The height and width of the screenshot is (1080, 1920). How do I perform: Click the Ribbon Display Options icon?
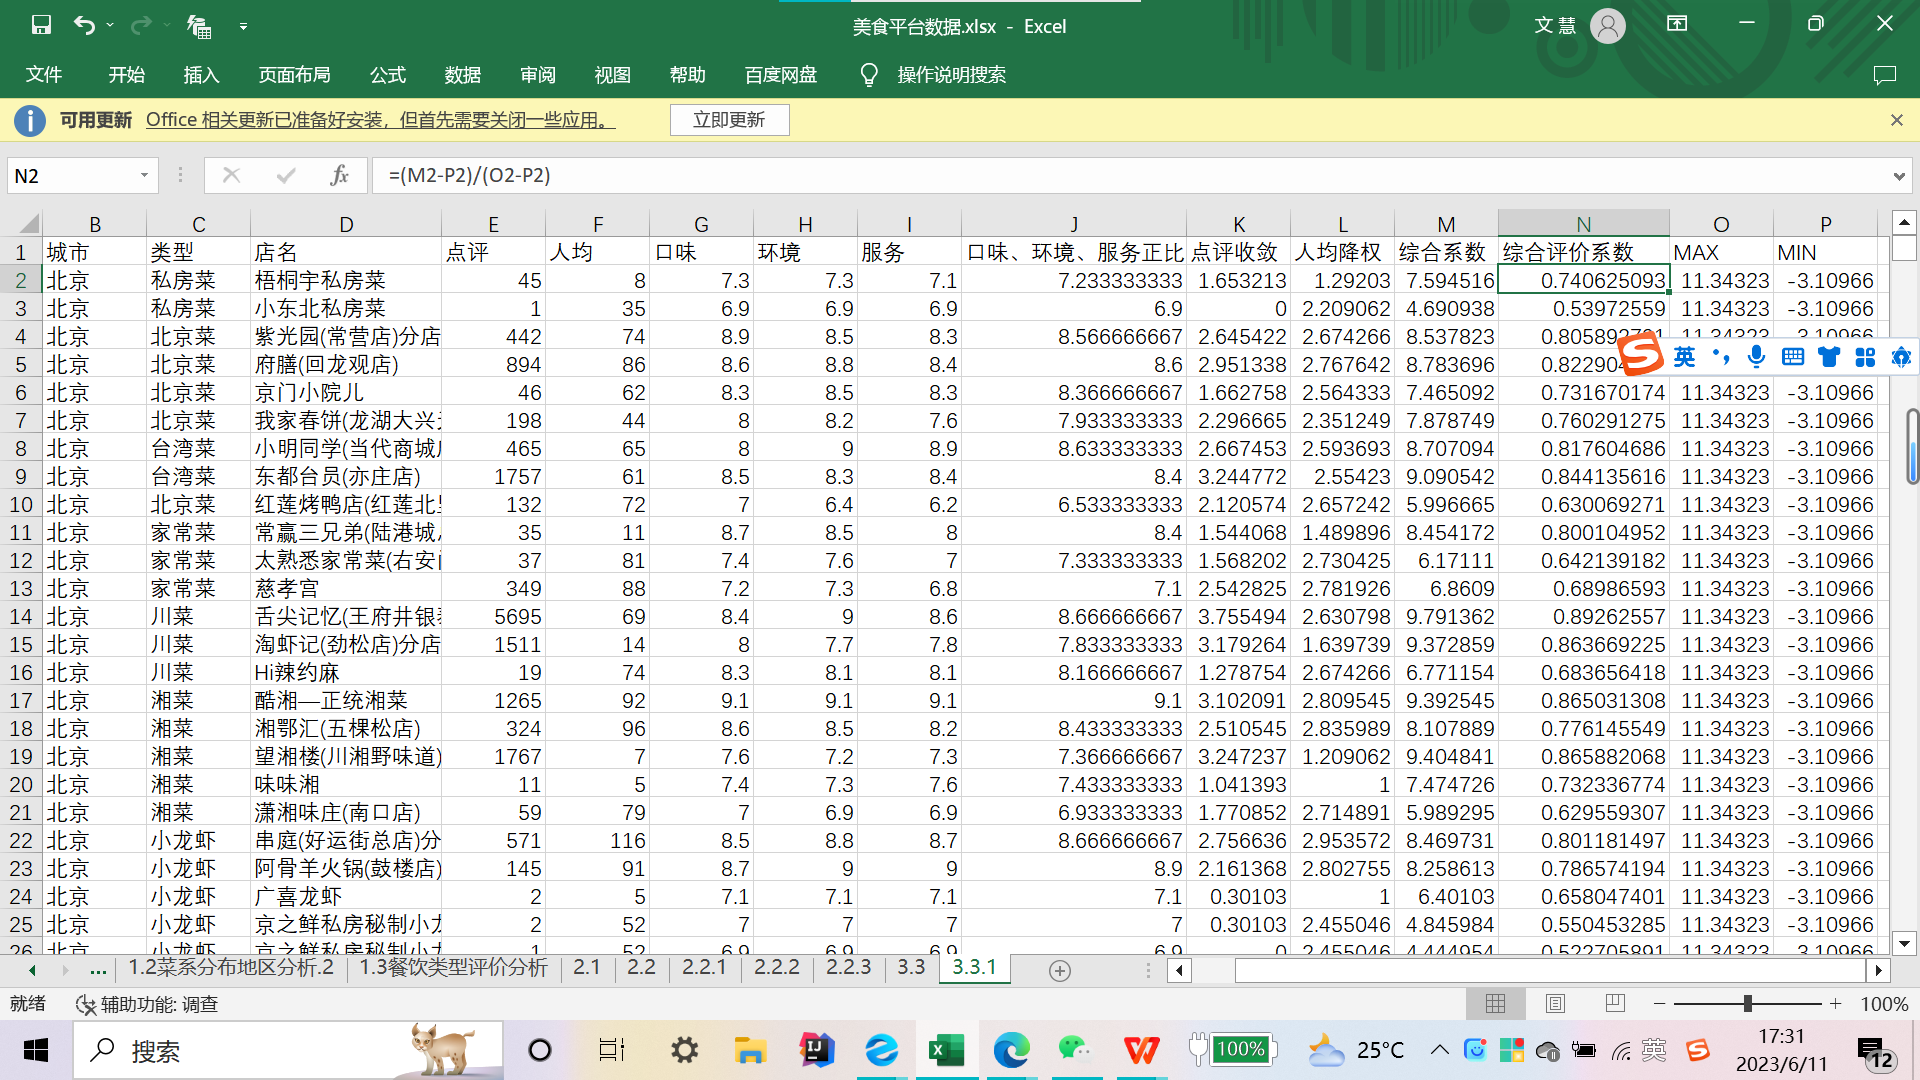(x=1677, y=24)
